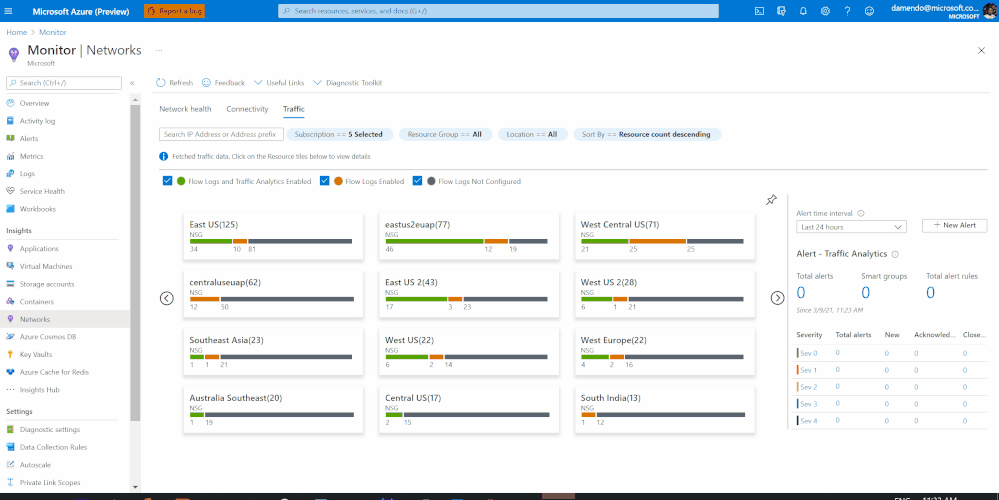Open Key Vaults insights

[x=36, y=354]
